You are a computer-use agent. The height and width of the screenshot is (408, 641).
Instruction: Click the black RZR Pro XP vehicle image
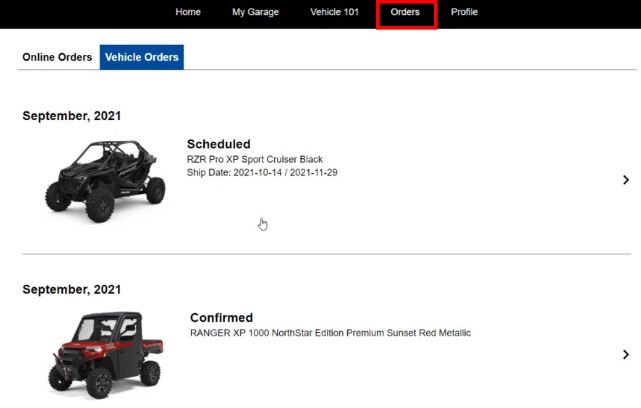pos(102,181)
